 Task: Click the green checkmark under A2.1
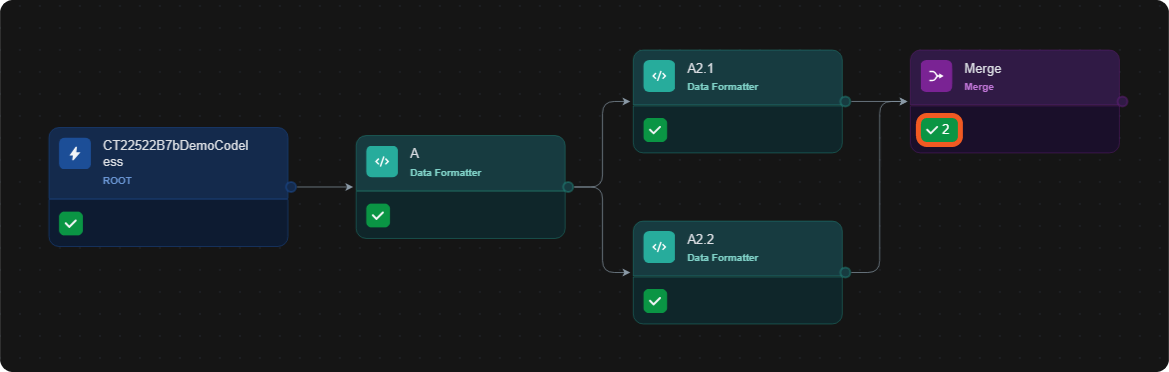[655, 130]
